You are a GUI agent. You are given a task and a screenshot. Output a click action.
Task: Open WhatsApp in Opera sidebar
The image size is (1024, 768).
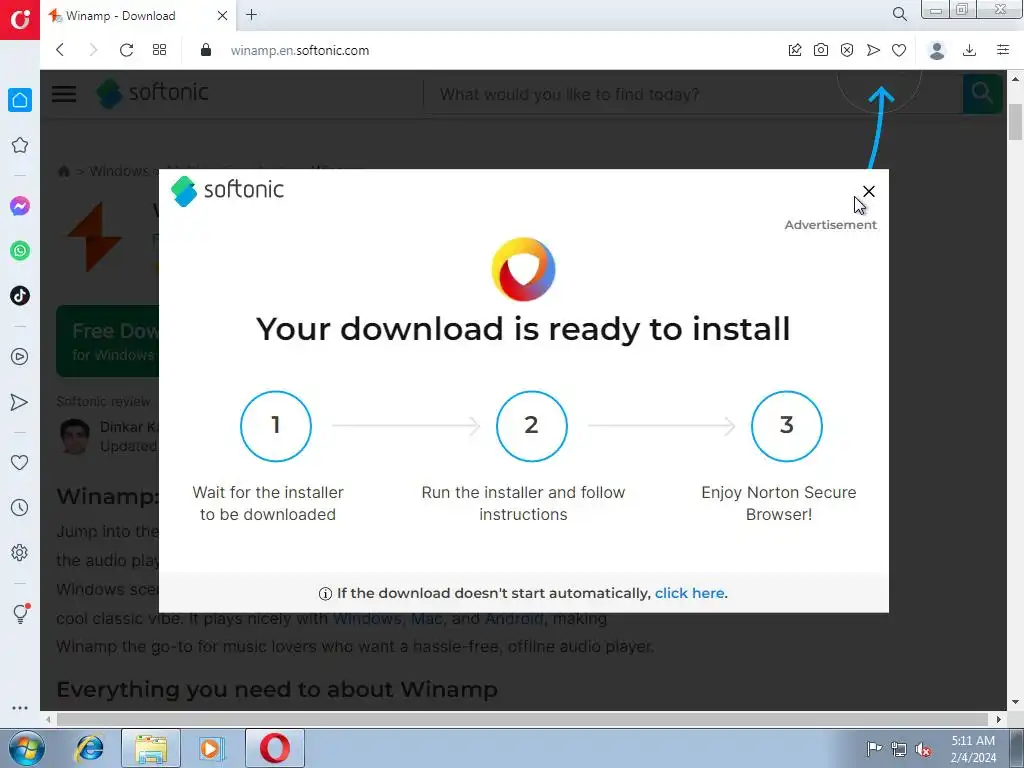20,251
